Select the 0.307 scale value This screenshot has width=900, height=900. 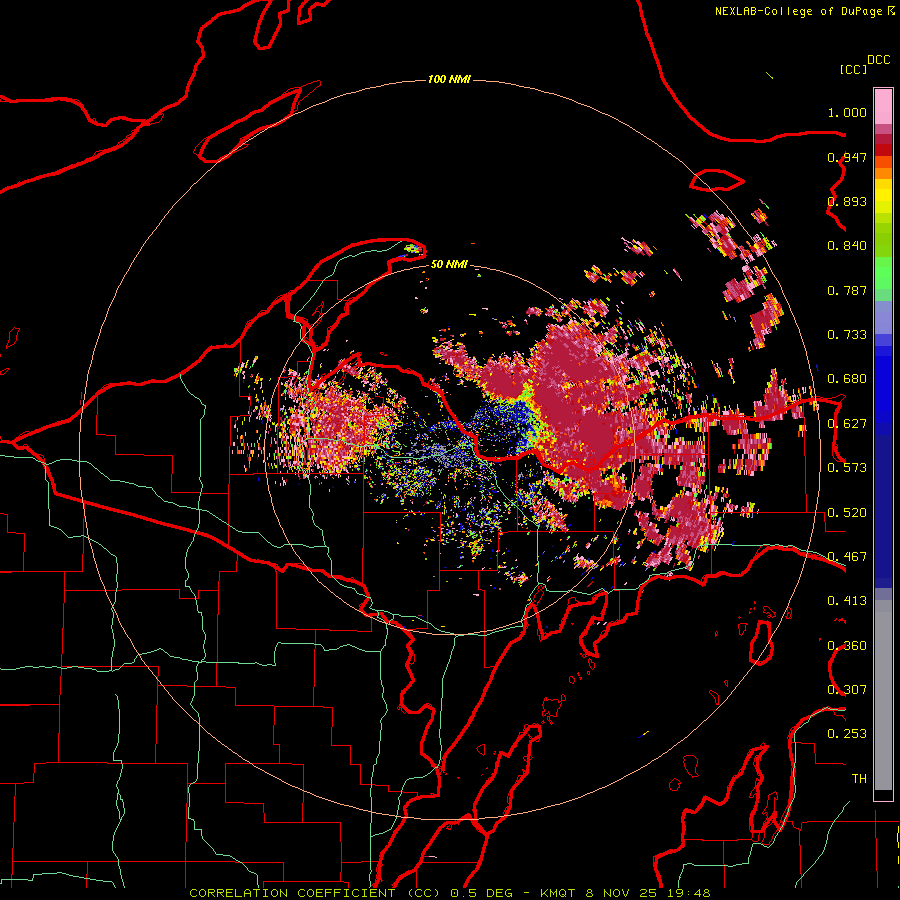847,690
